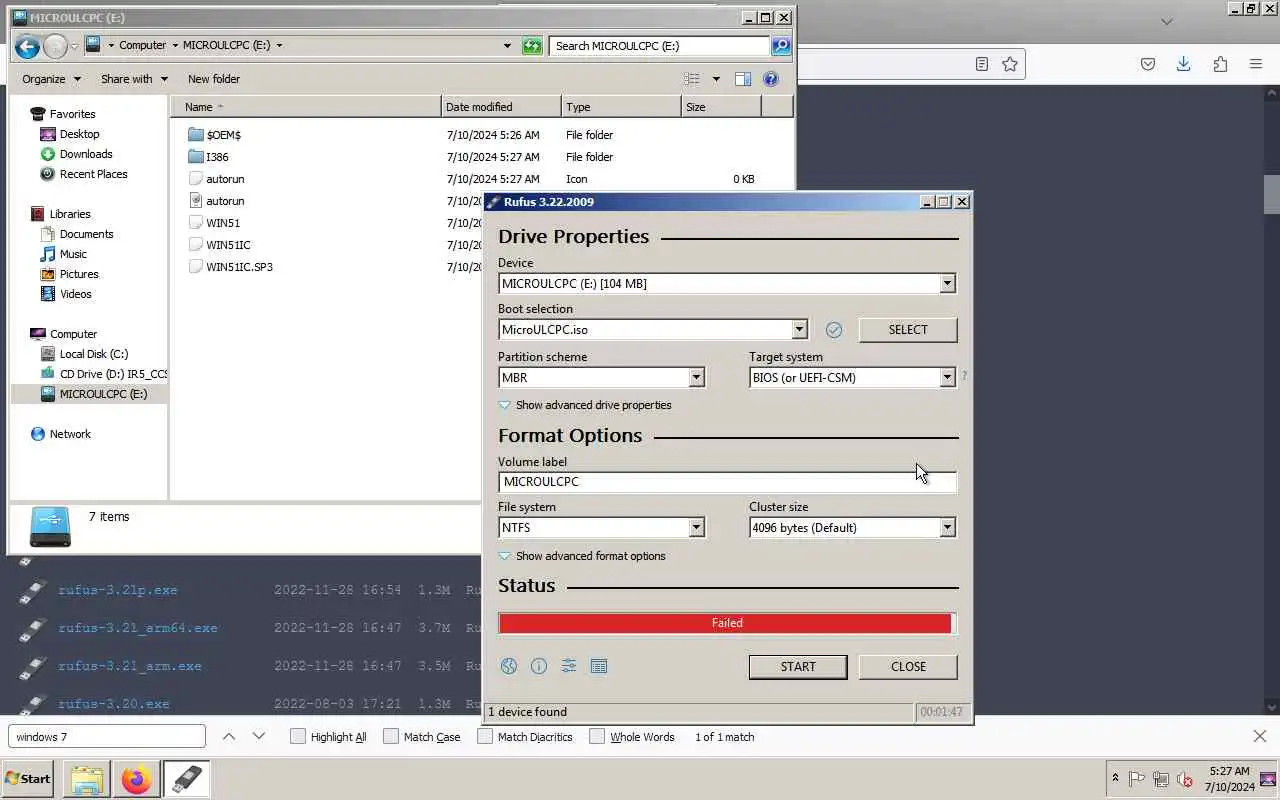Click Windows Explorer icon in the taskbar
This screenshot has width=1280, height=800.
click(87, 779)
